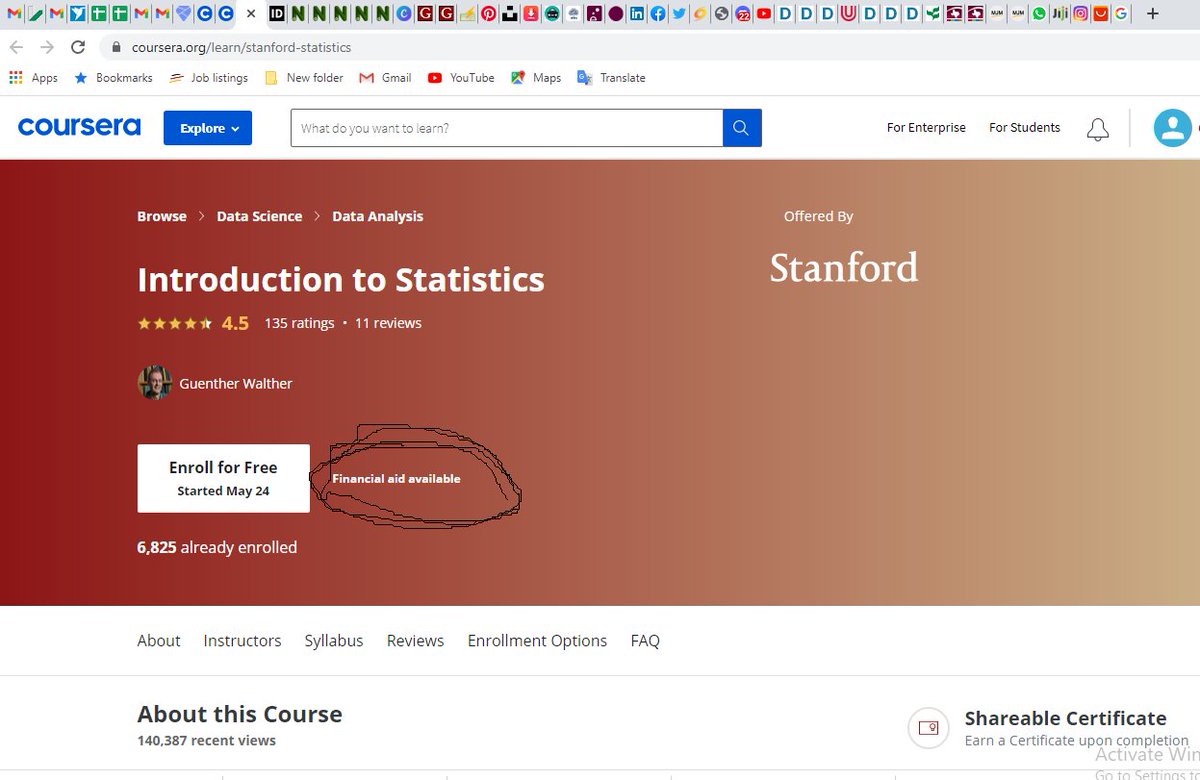Screen dimensions: 1200x780
Task: Click Guenther Walther's profile photo
Action: (x=154, y=383)
